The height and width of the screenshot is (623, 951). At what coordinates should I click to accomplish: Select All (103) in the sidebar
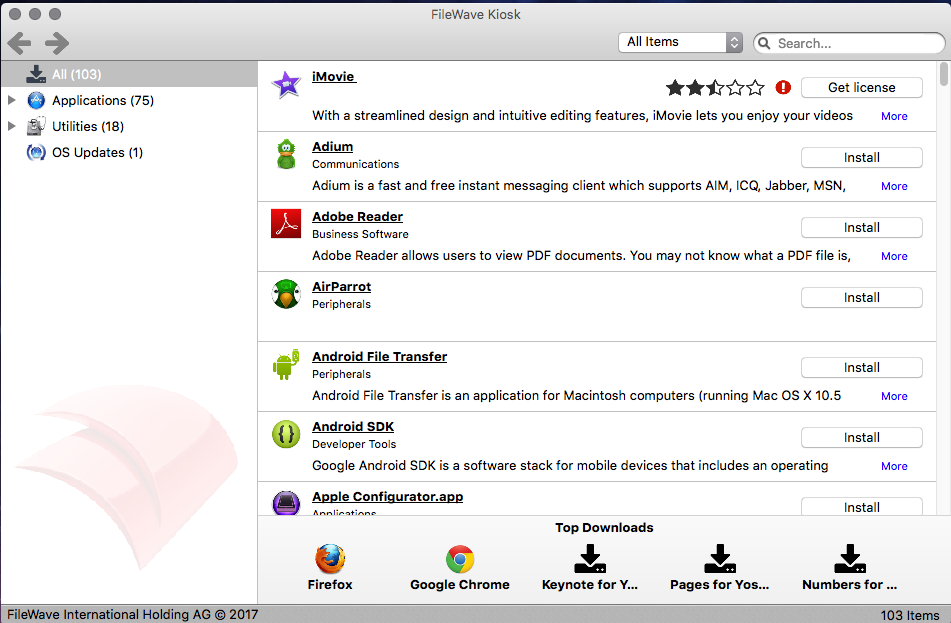(x=76, y=74)
